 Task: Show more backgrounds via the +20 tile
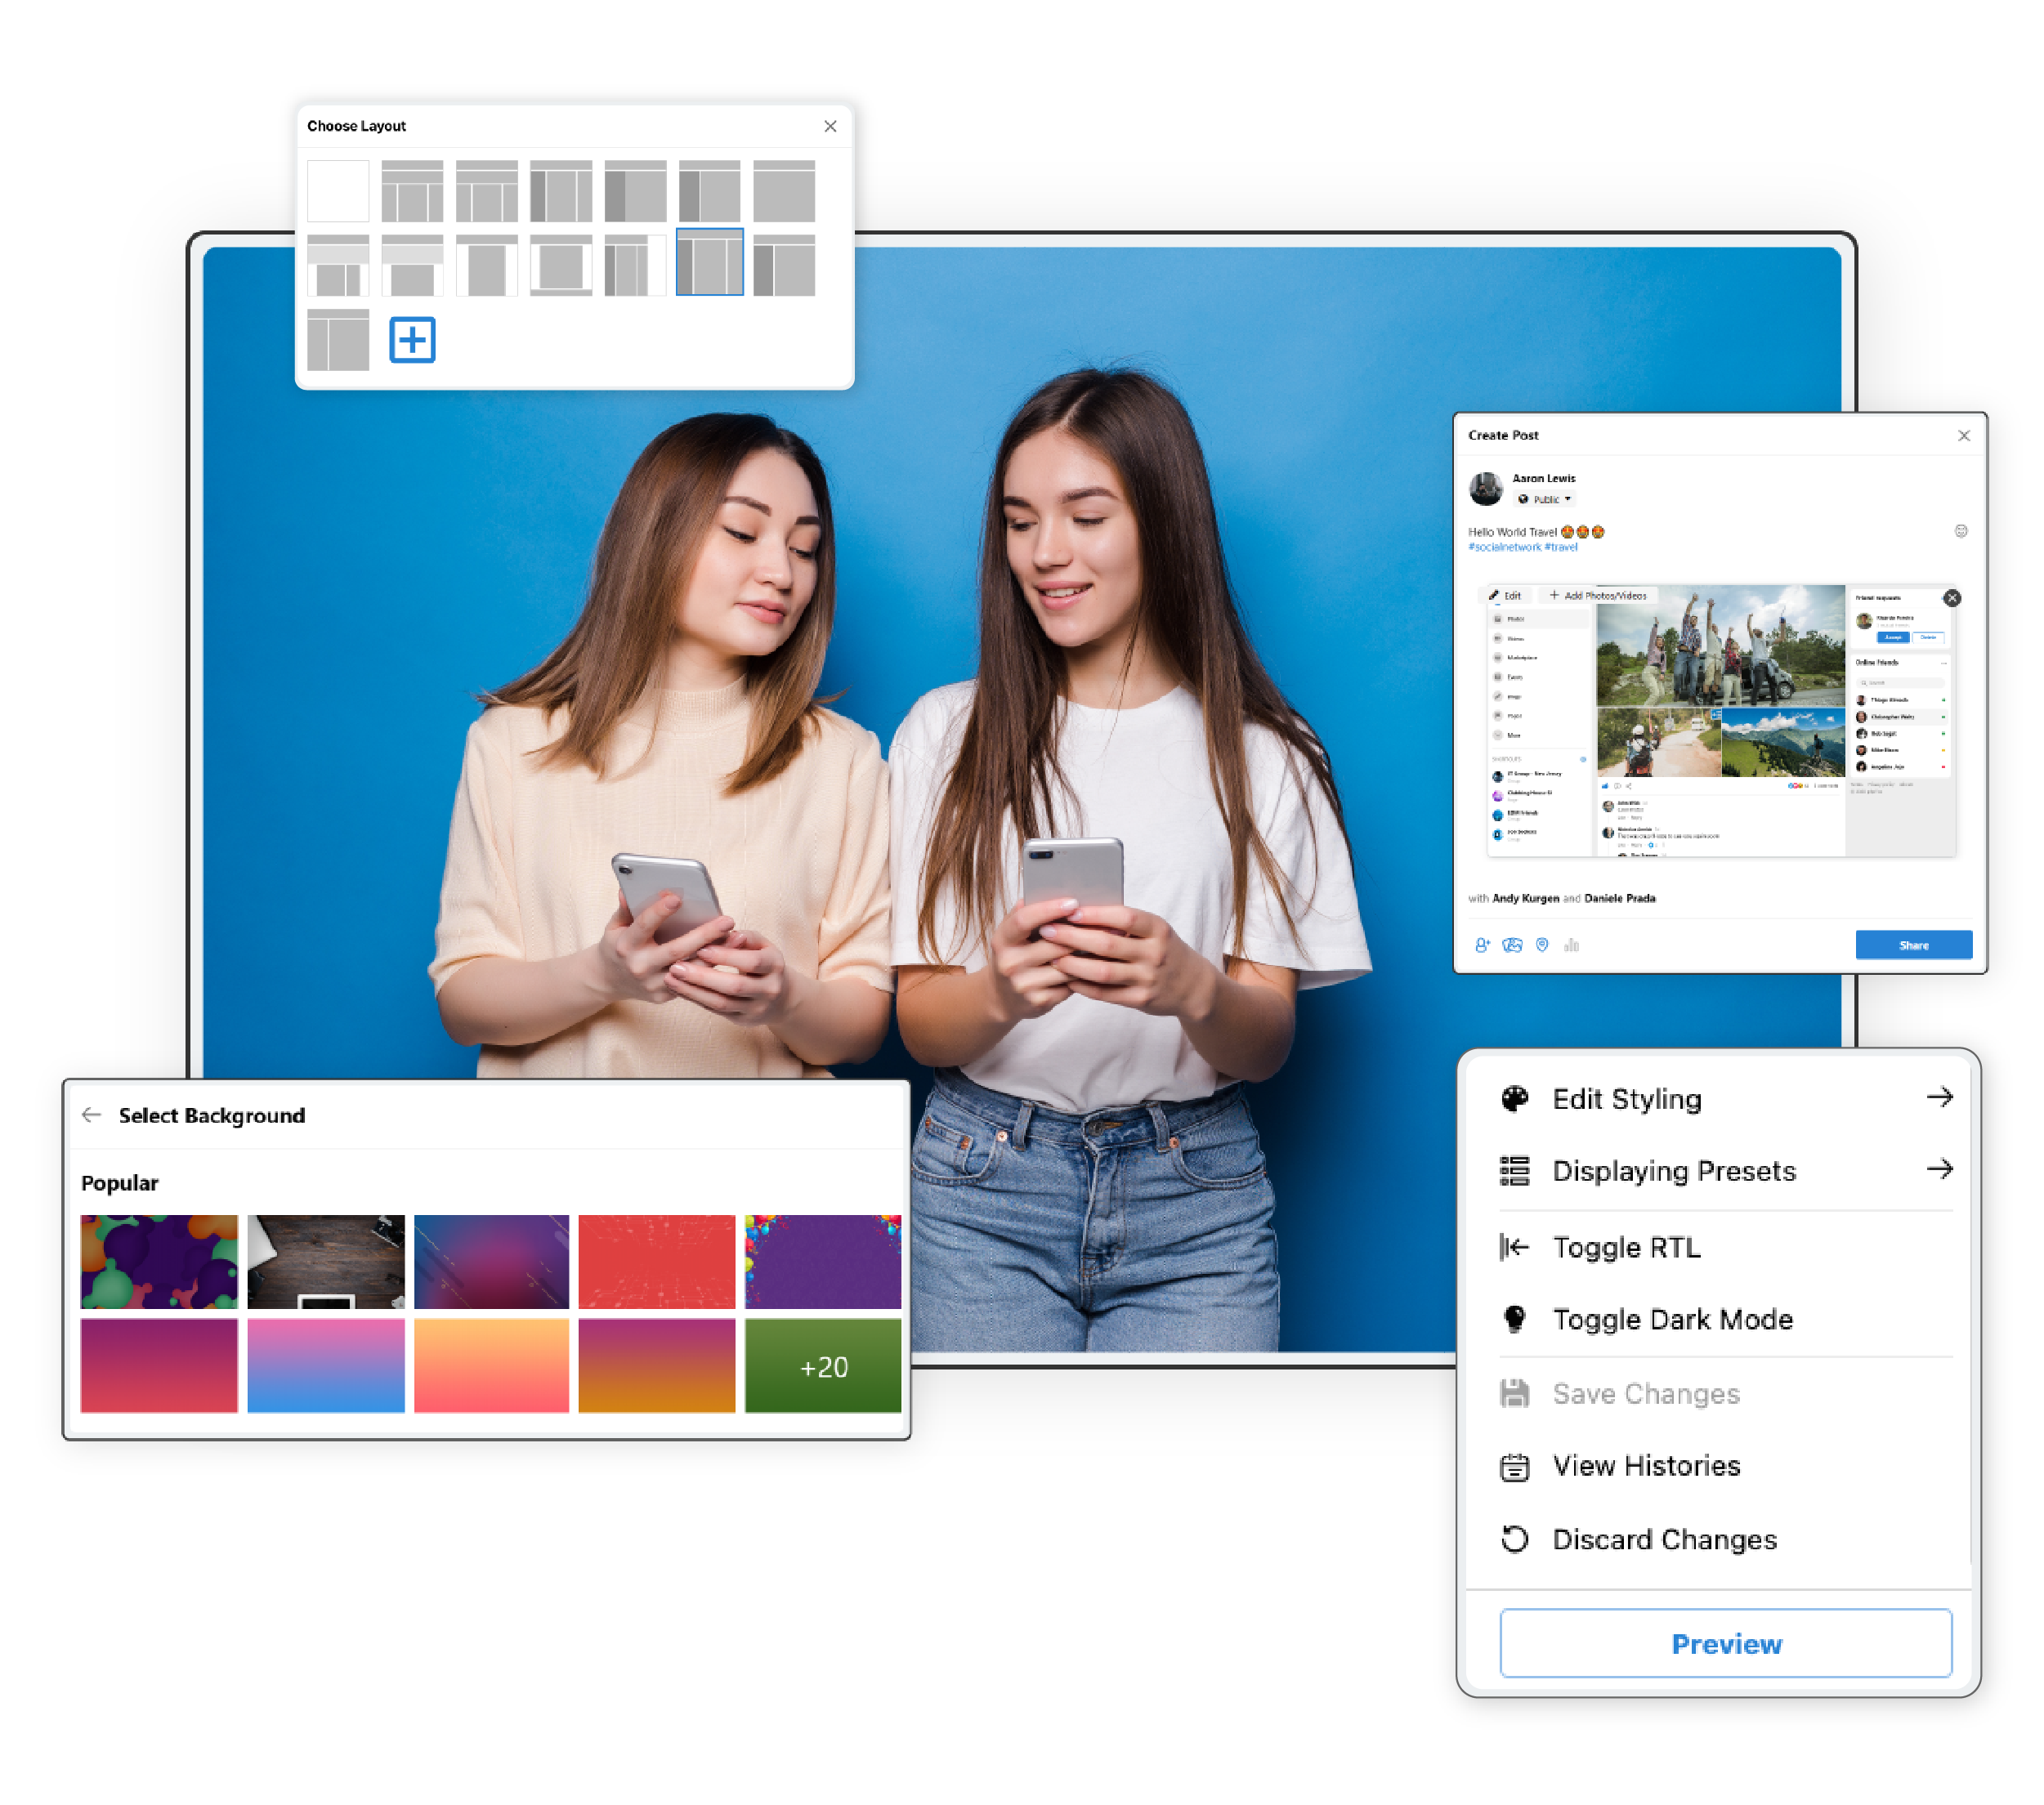pyautogui.click(x=823, y=1366)
